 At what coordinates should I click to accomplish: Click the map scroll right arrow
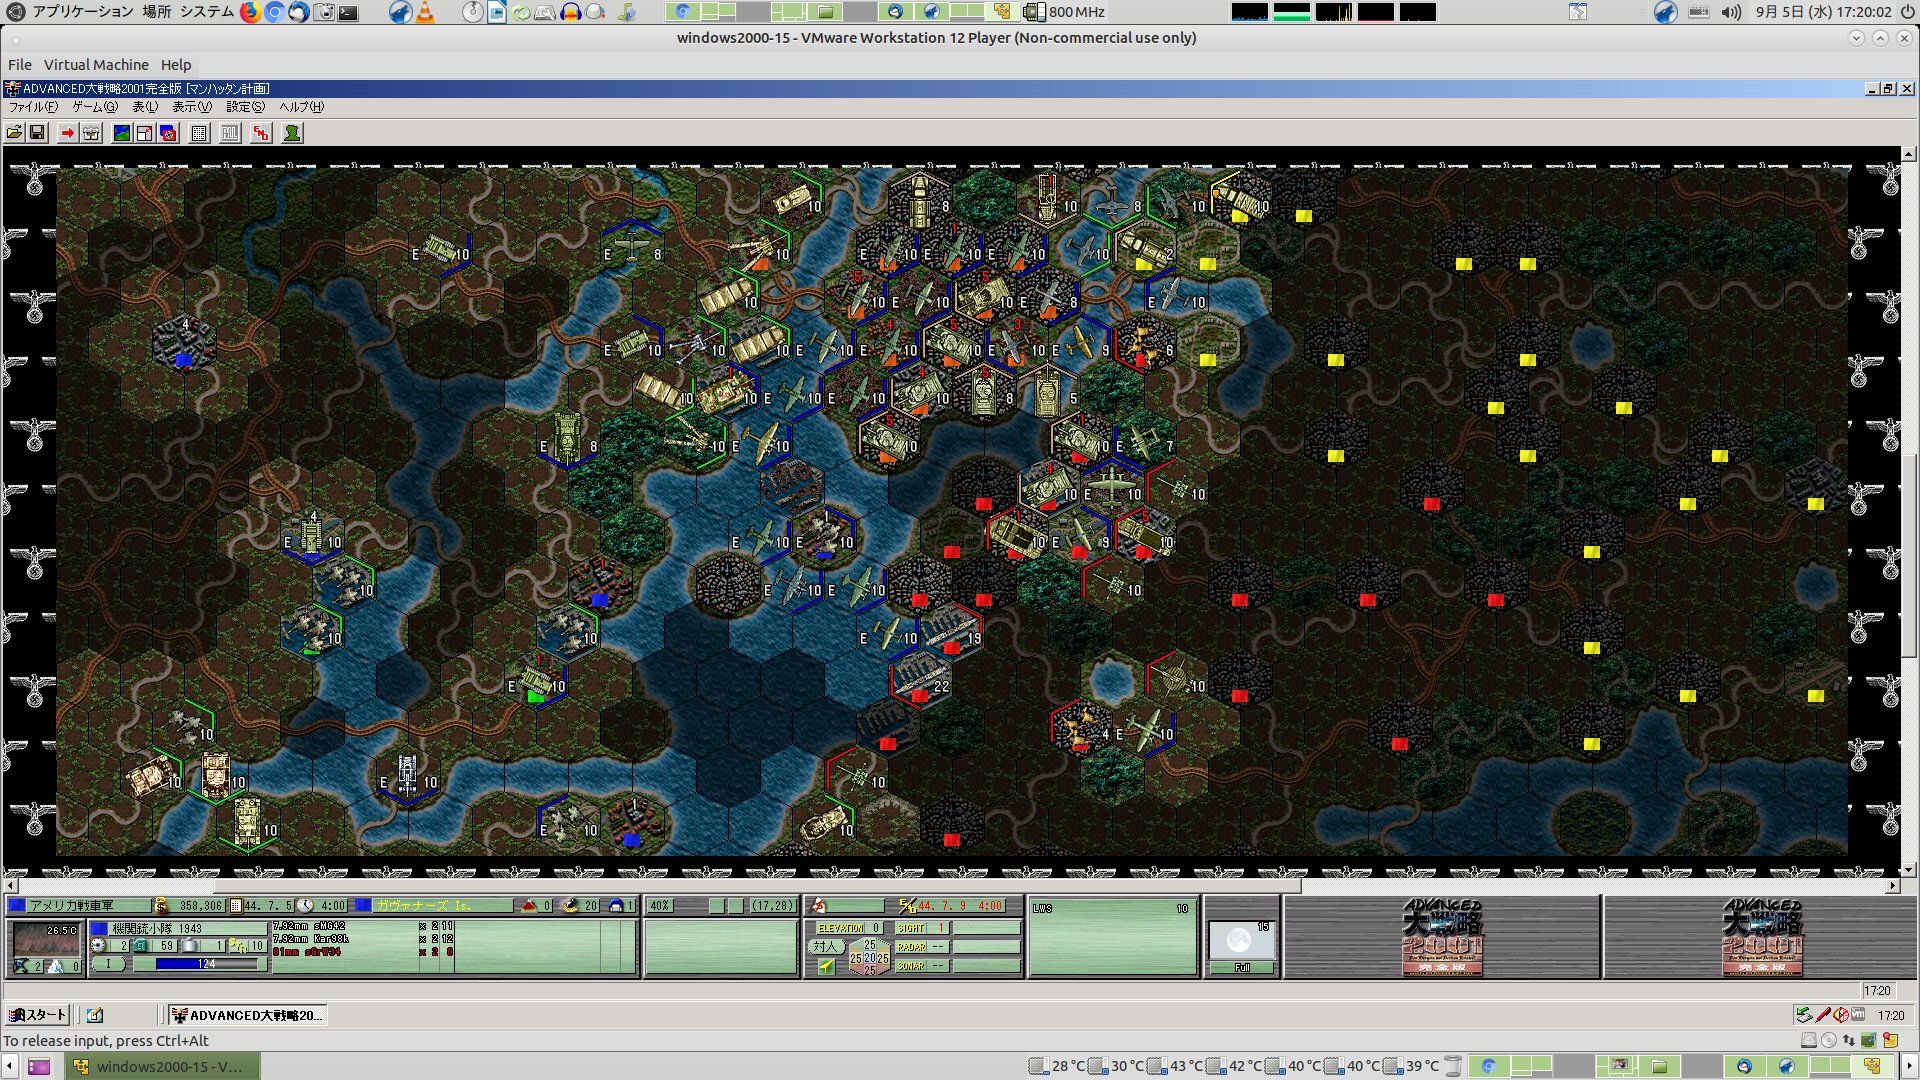point(1892,886)
